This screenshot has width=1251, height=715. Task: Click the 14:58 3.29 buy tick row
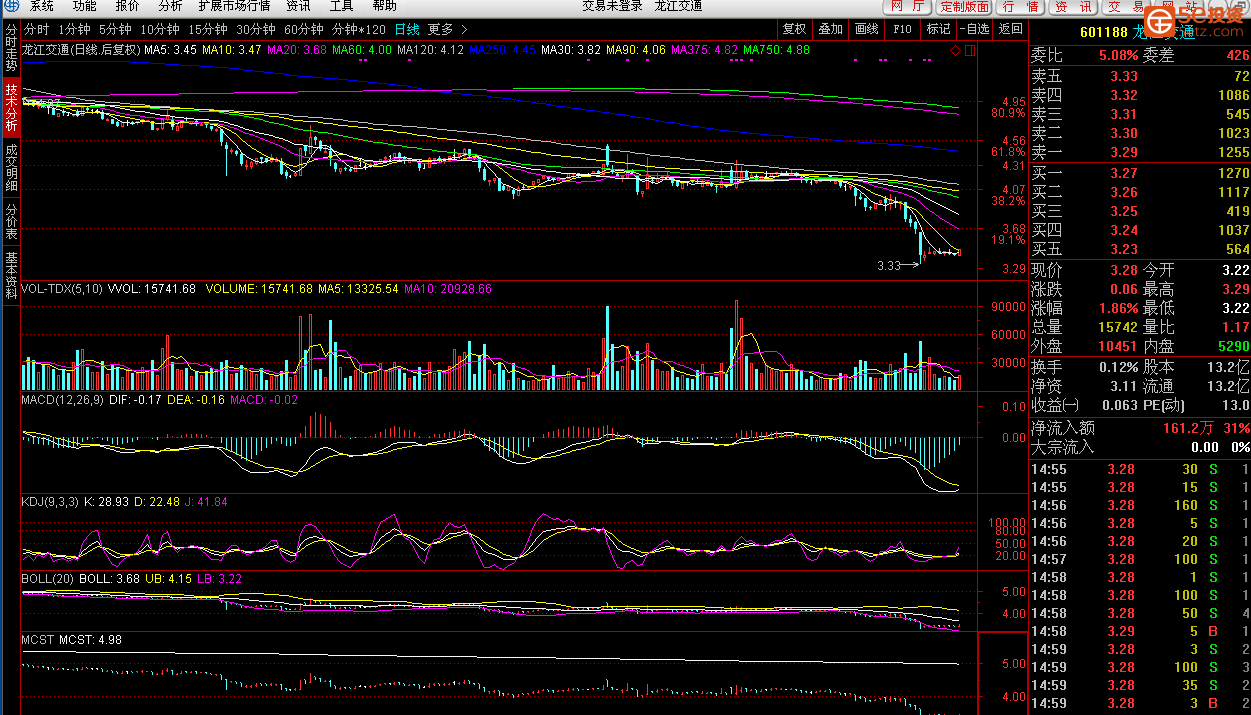[1140, 631]
